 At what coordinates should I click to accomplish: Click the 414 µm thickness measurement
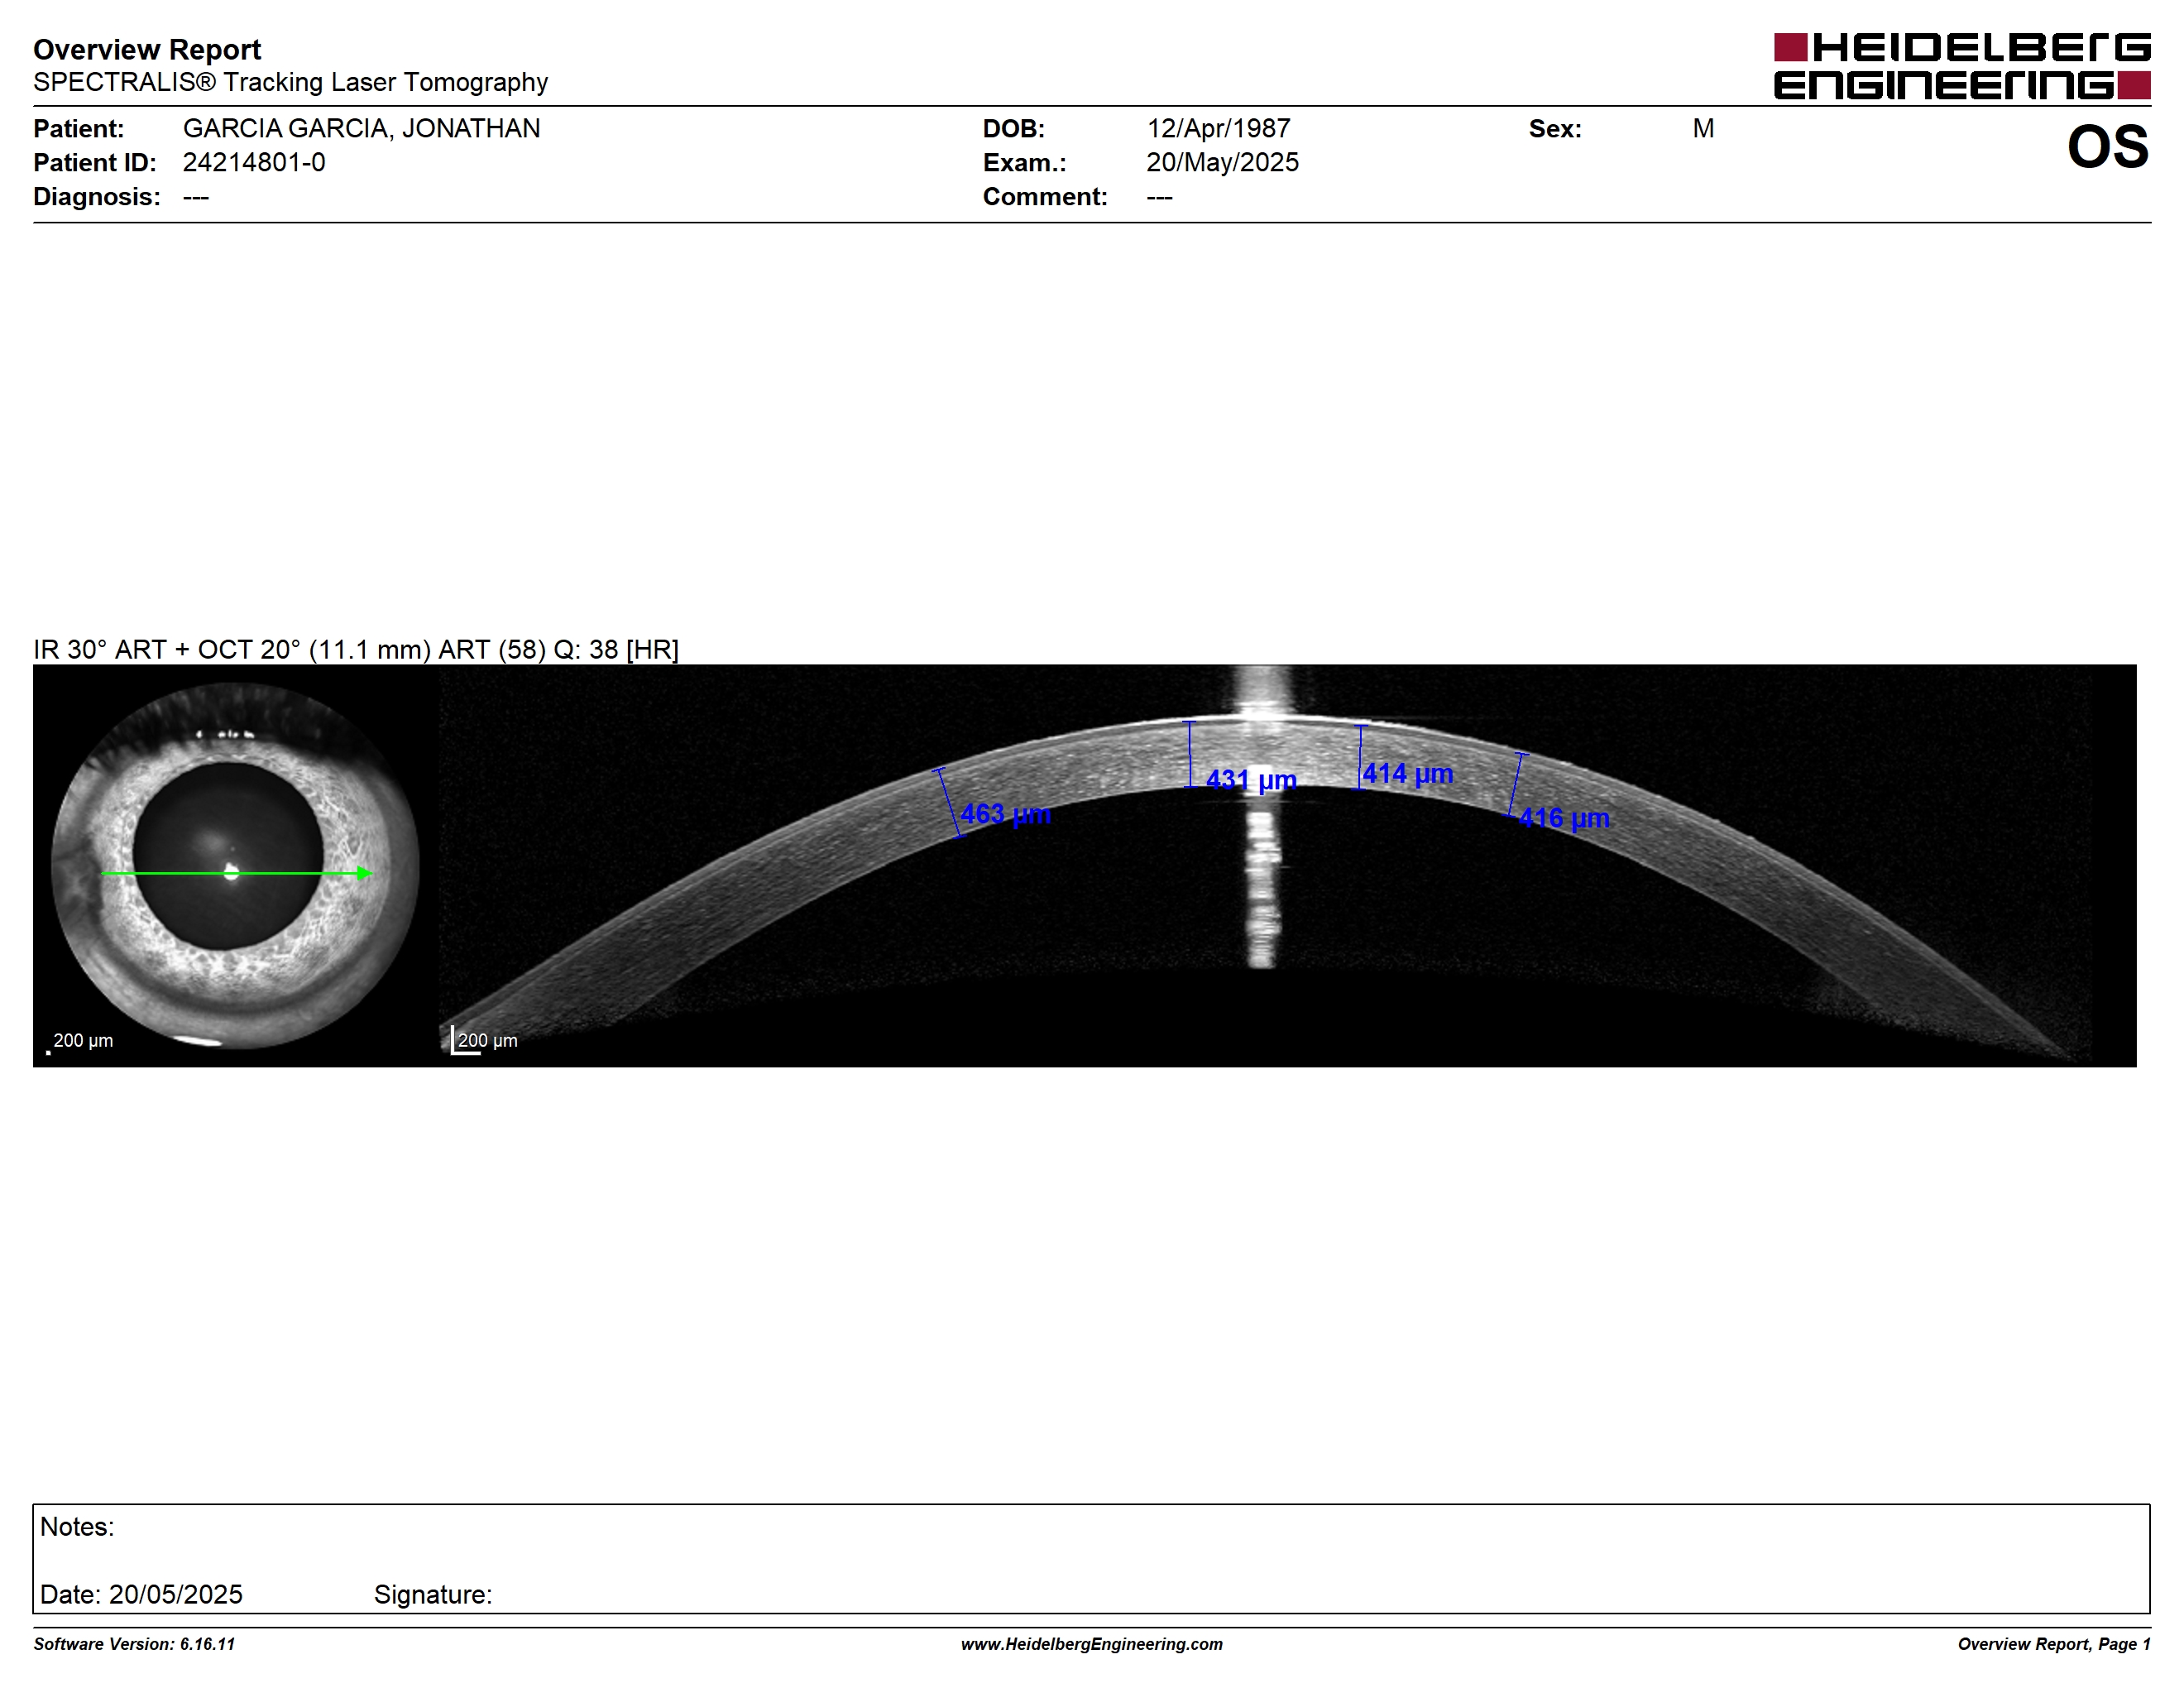click(1407, 773)
